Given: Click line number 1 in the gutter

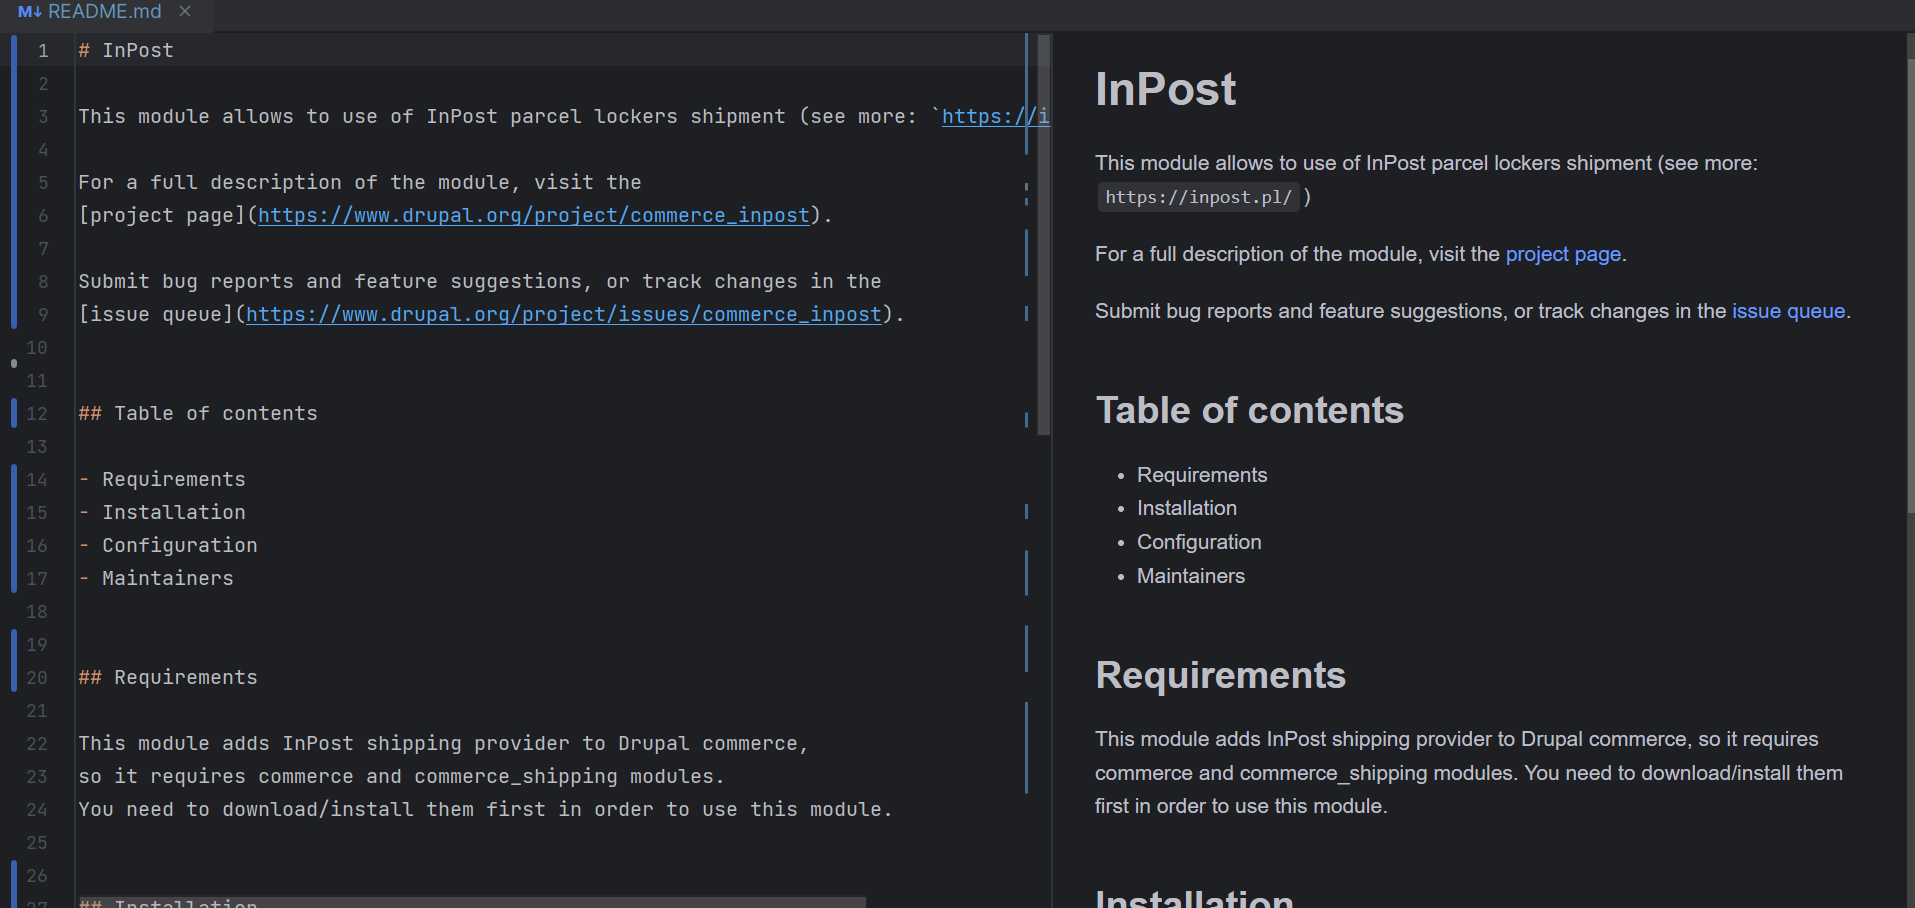Looking at the screenshot, I should [x=43, y=50].
